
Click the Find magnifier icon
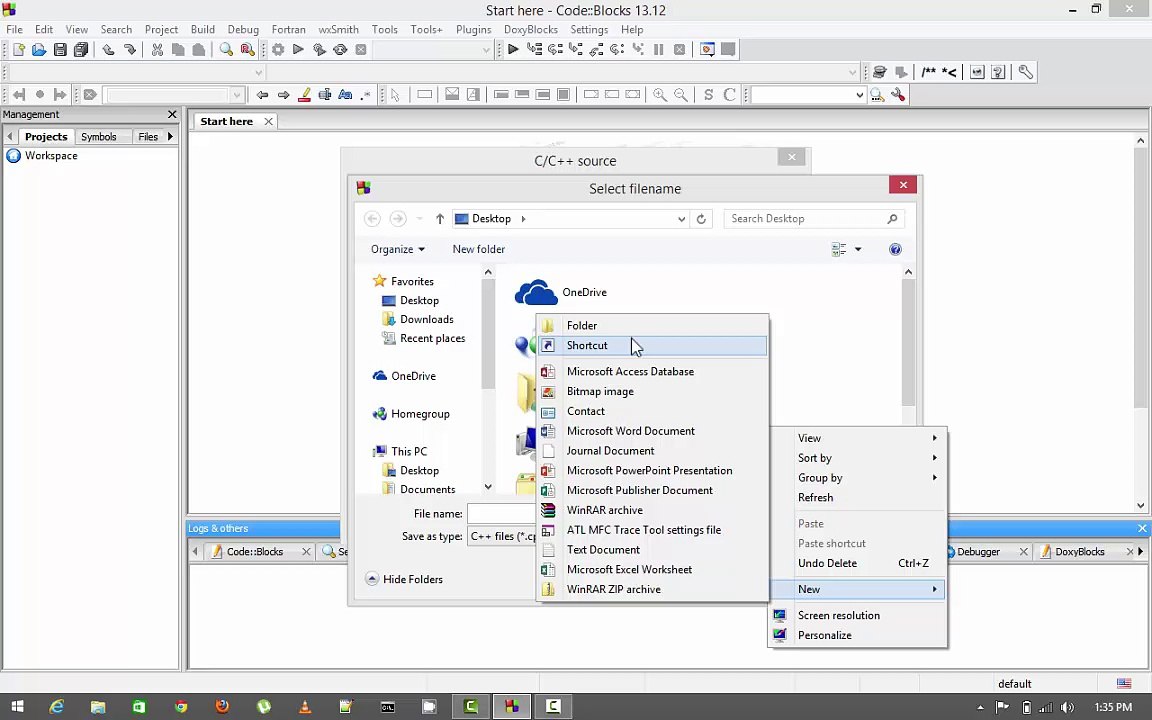226,49
